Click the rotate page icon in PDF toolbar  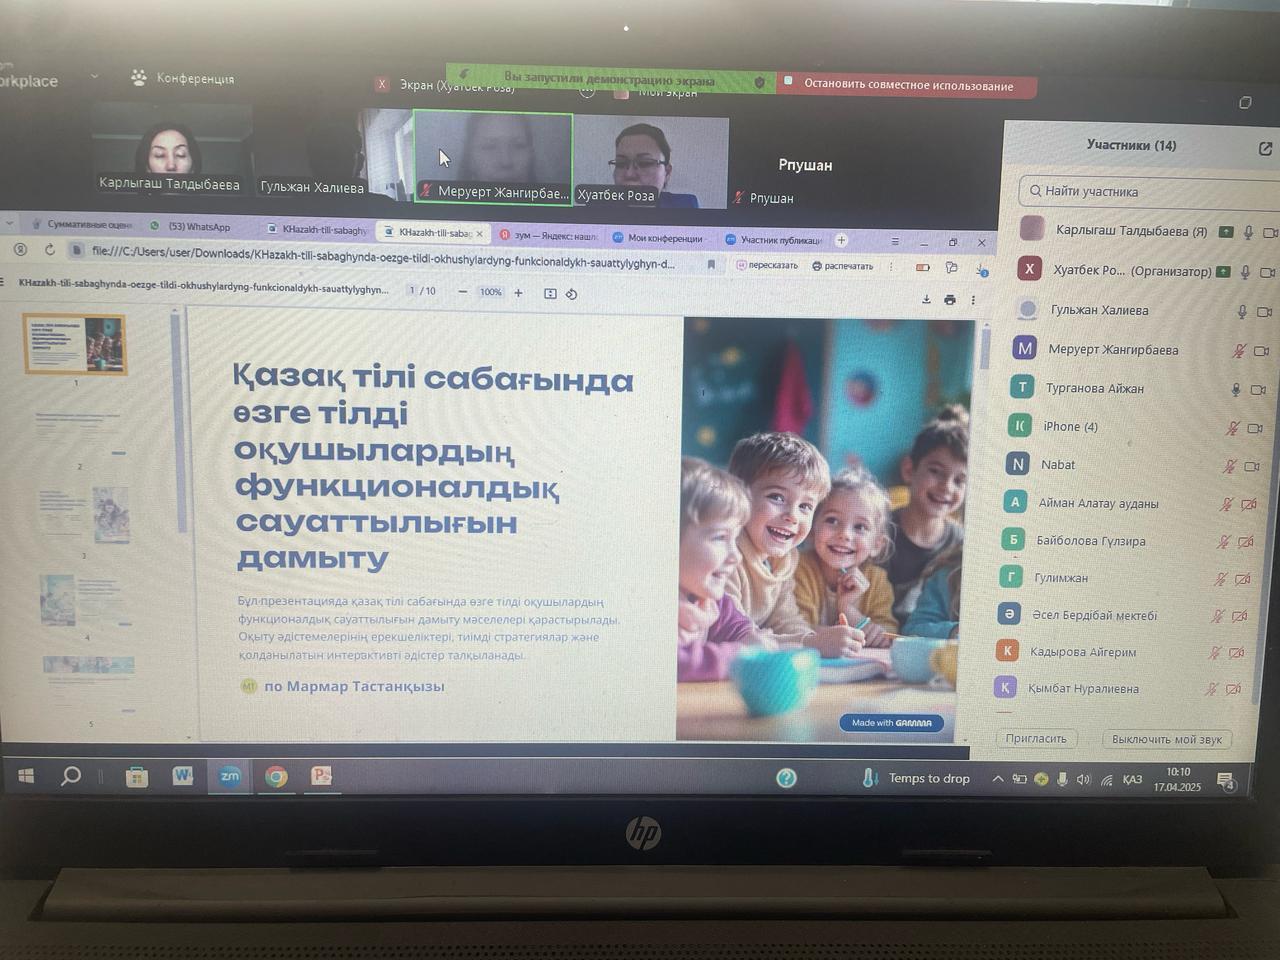[x=571, y=294]
